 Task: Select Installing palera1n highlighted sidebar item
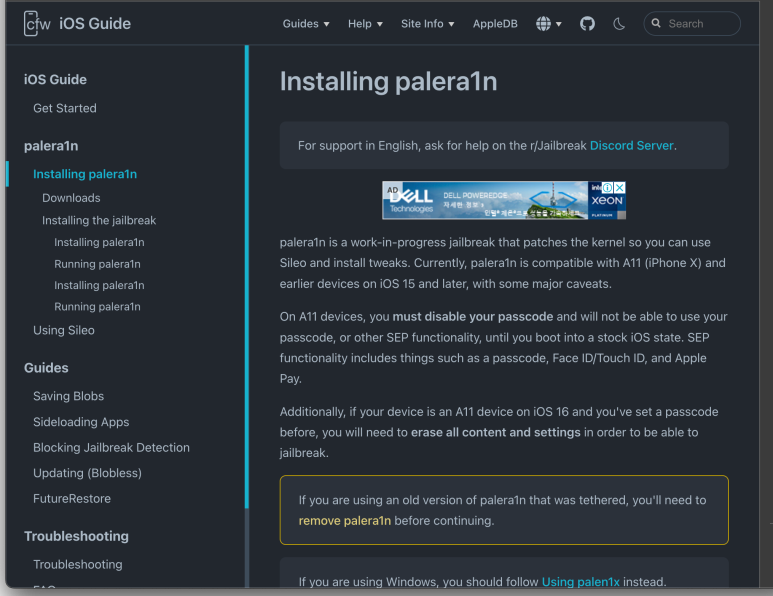[85, 174]
